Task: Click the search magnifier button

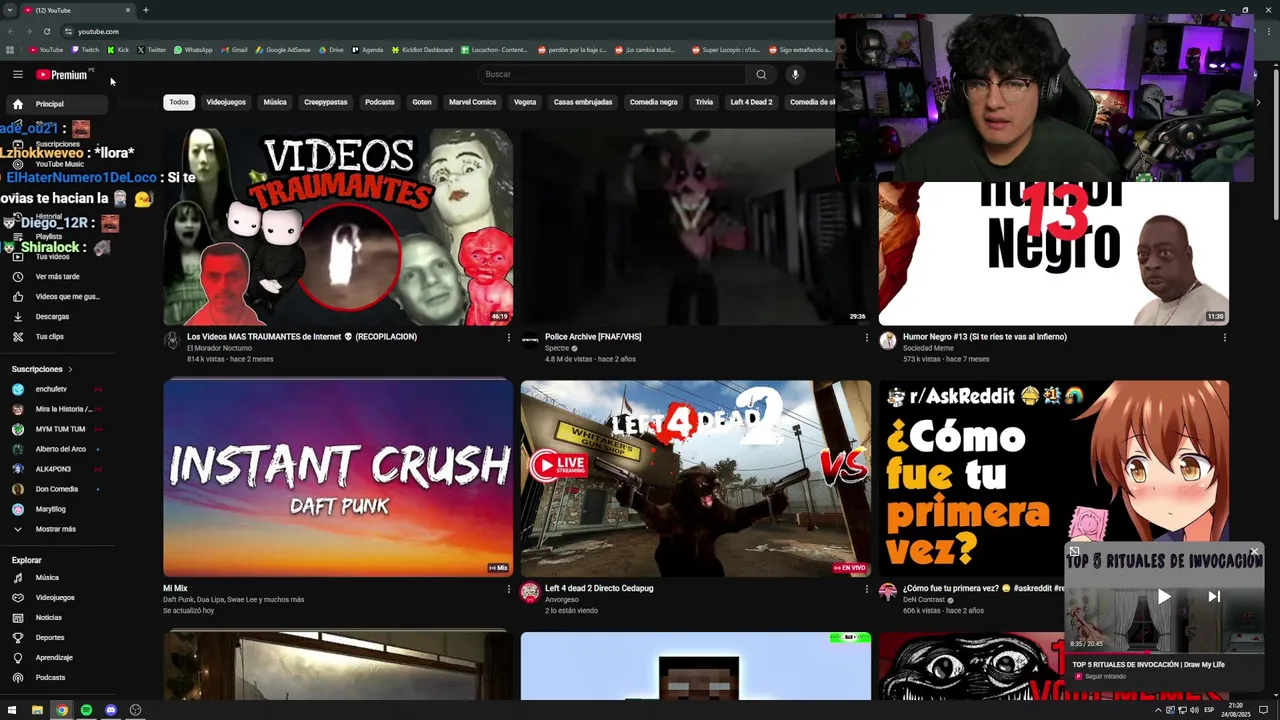Action: (761, 74)
